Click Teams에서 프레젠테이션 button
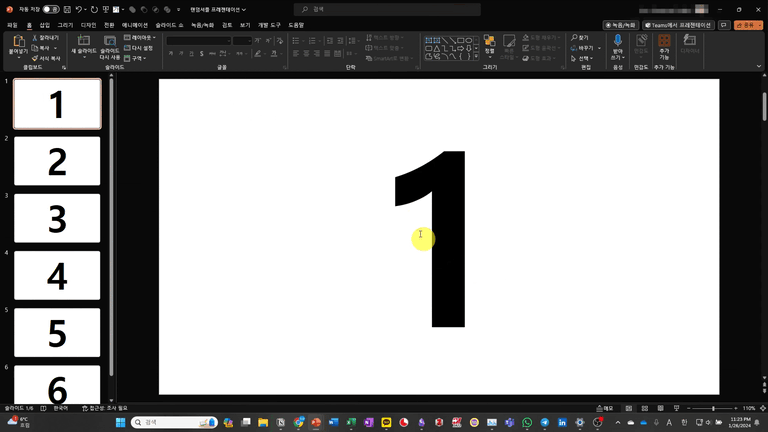Image resolution: width=768 pixels, height=432 pixels. [678, 25]
